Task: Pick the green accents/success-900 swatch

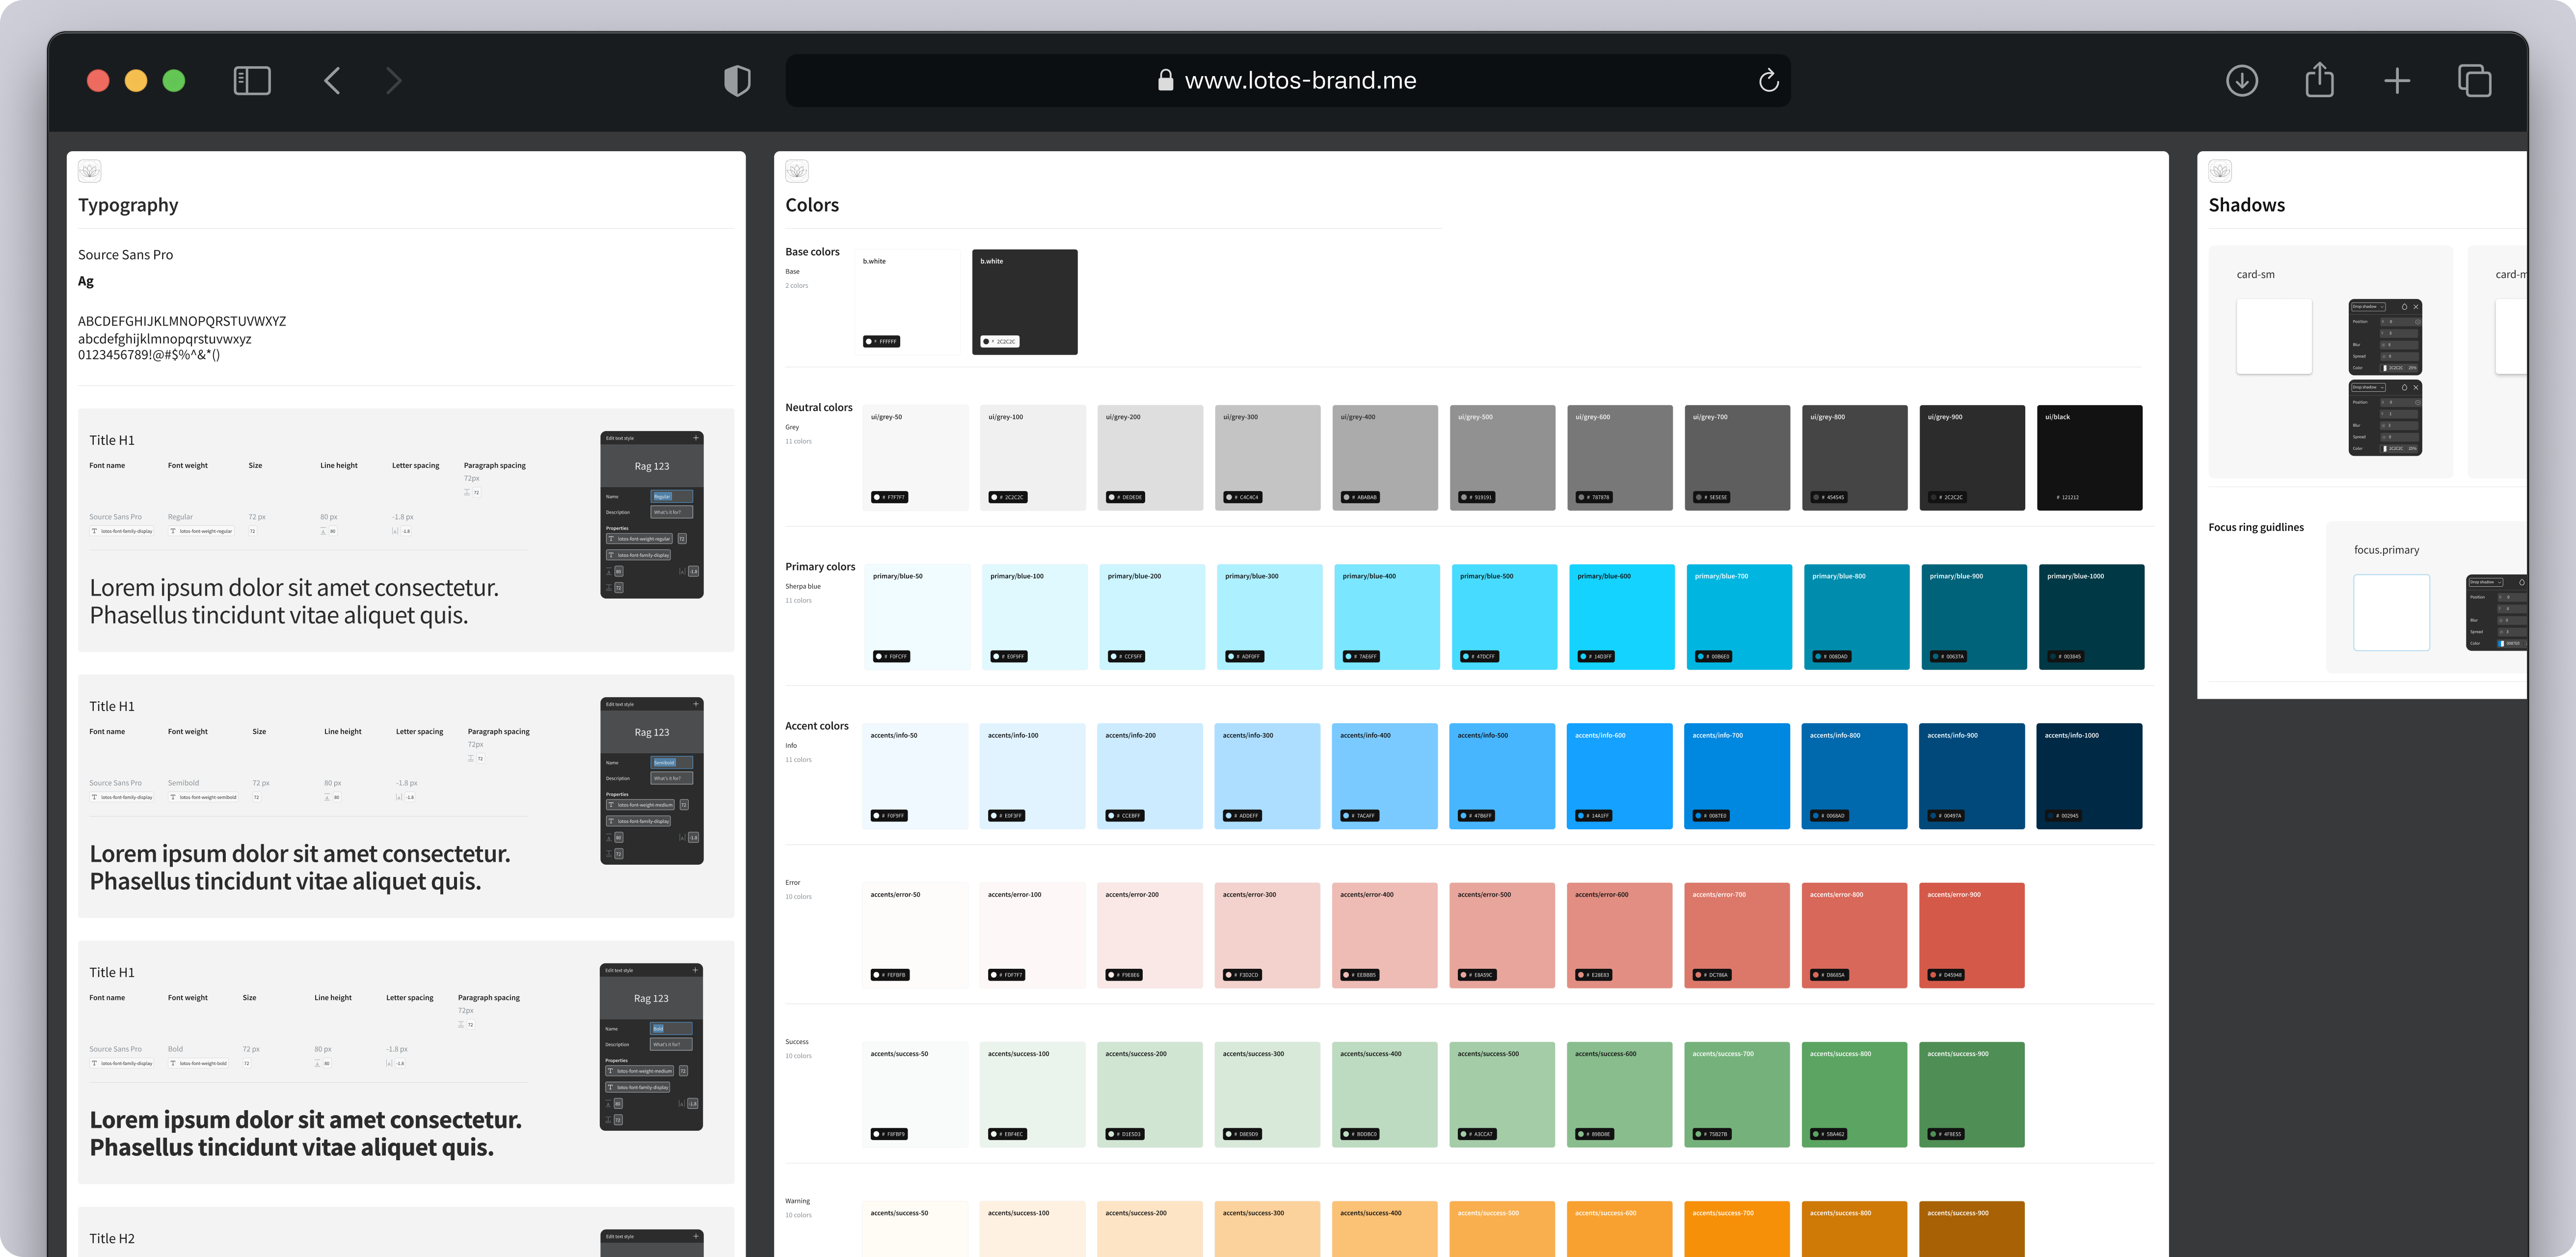Action: [x=1972, y=1095]
